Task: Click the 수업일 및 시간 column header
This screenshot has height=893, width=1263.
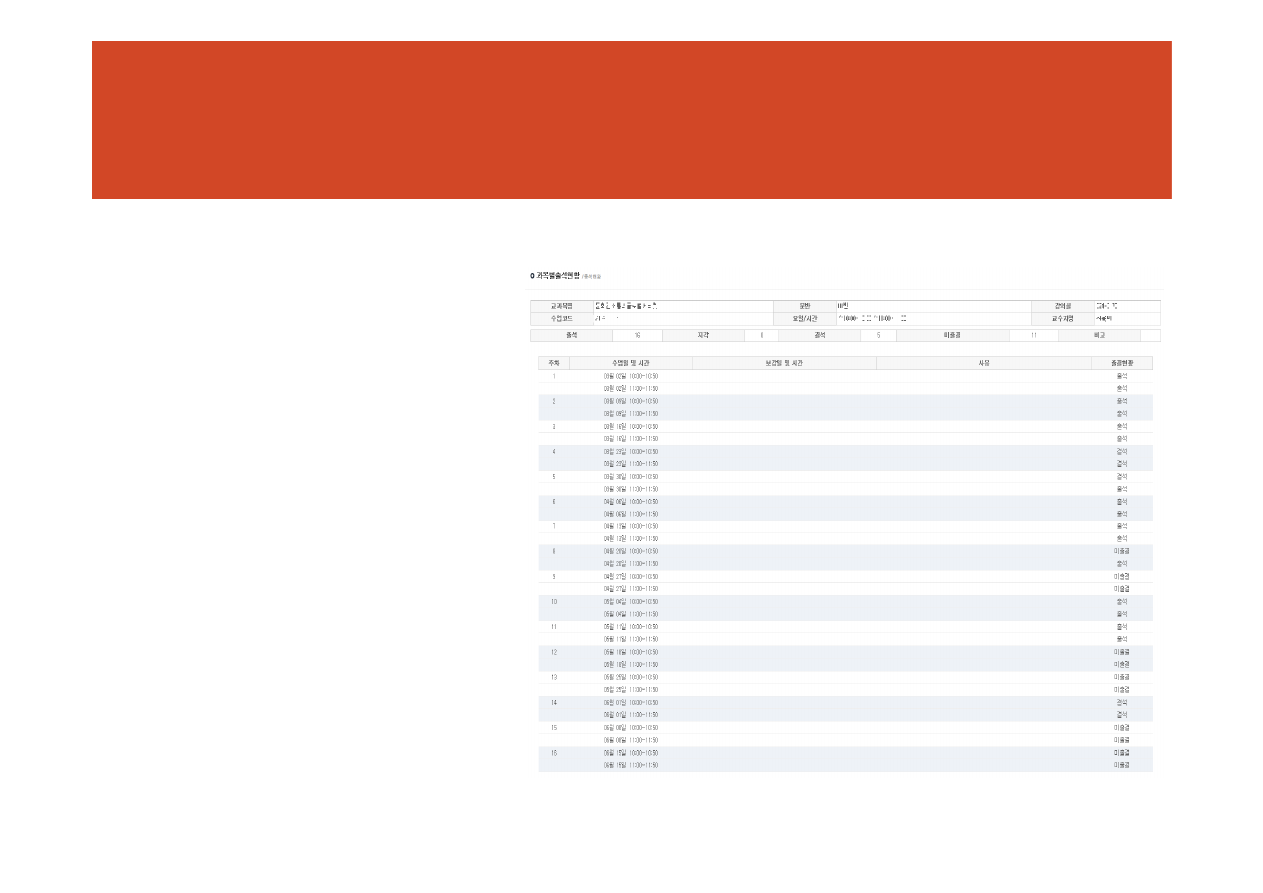Action: 630,363
